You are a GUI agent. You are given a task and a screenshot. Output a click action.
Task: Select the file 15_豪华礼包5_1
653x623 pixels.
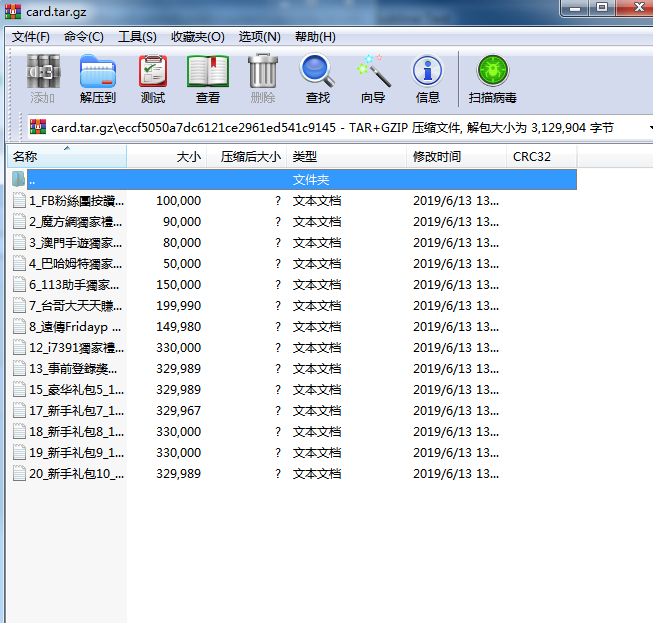point(76,389)
